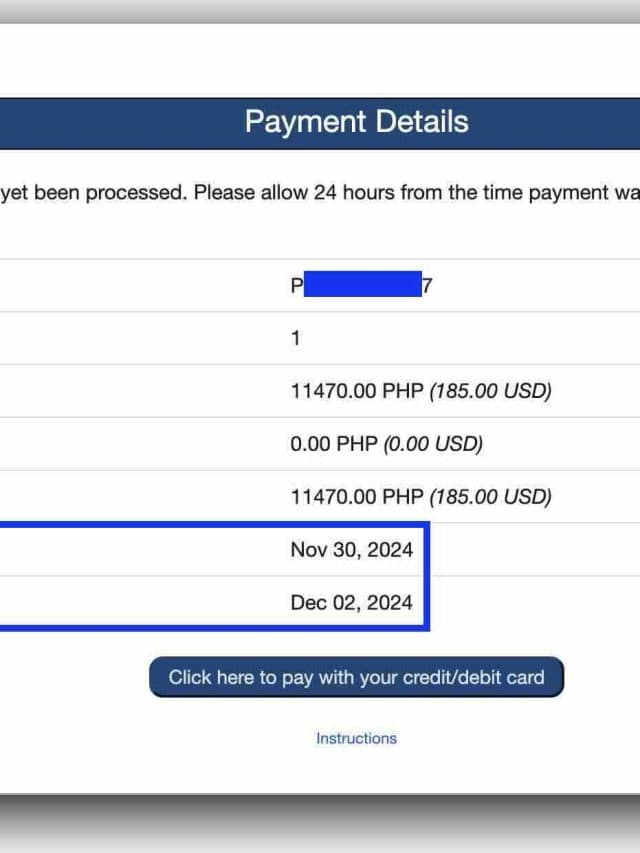This screenshot has height=853, width=640.
Task: Select the Nov 30, 2024 date
Action: tap(351, 549)
